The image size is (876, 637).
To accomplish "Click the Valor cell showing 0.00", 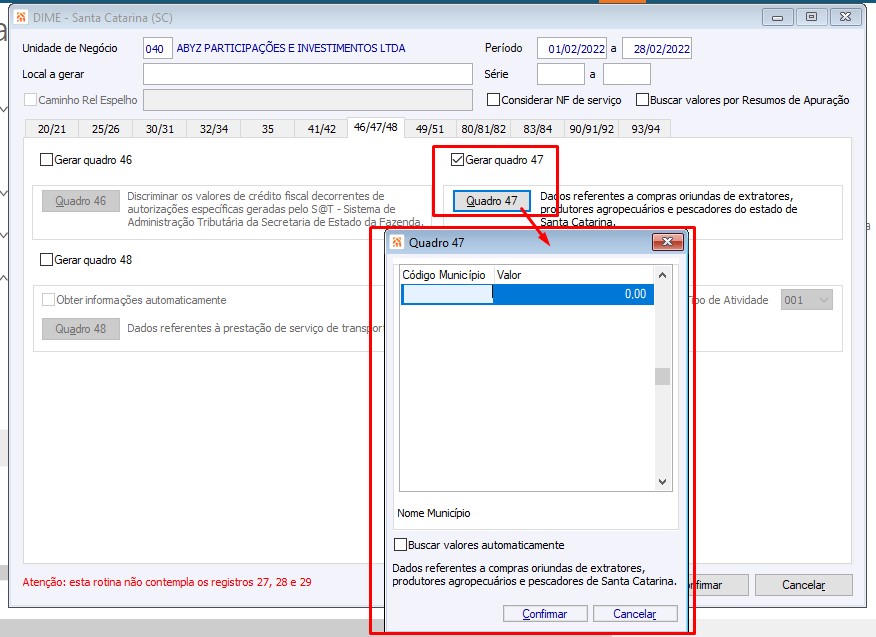I will (573, 294).
